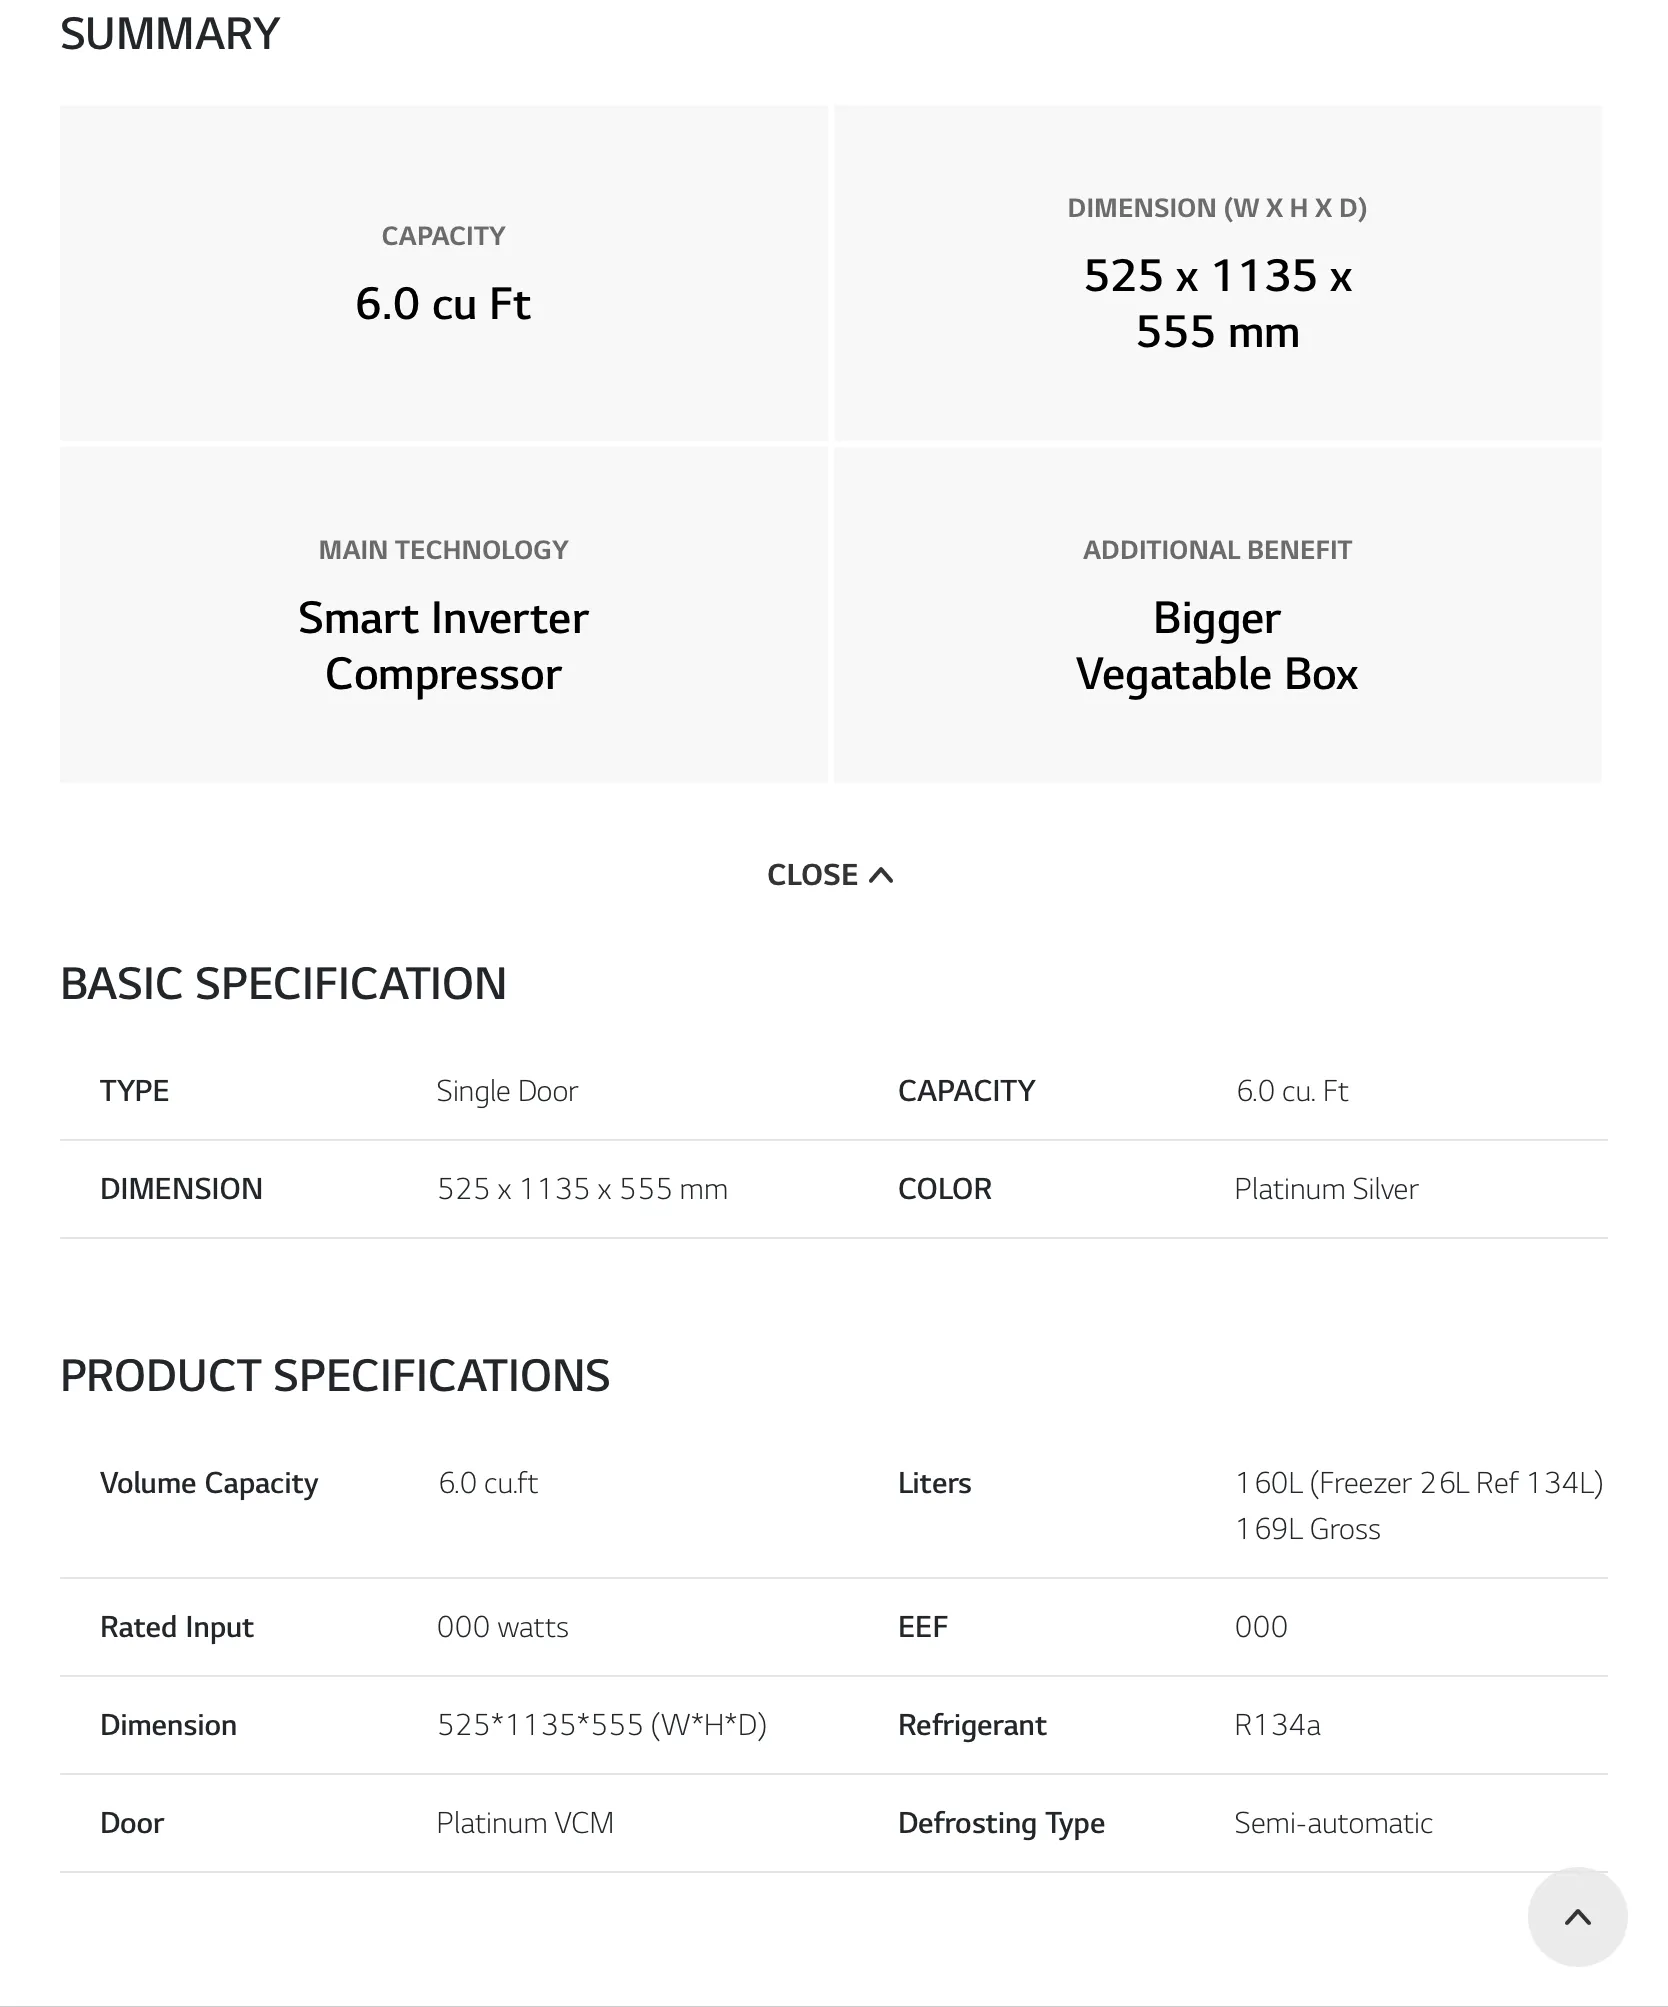Click the Bigger Vegatable Box card
Screen dimensions: 1668x2007
point(1218,615)
